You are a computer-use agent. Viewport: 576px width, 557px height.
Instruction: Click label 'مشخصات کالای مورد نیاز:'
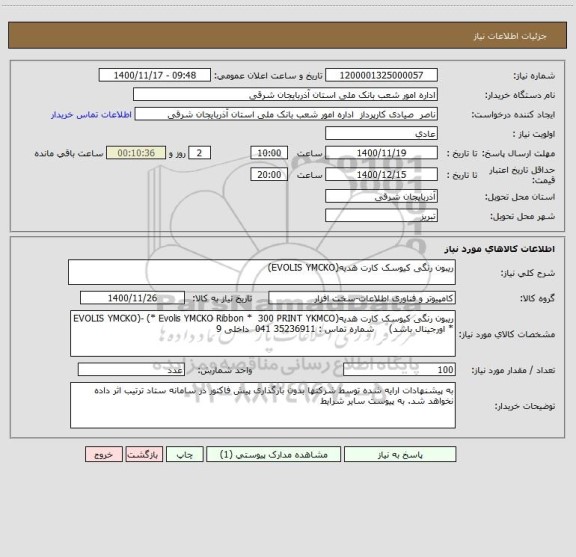(x=507, y=334)
